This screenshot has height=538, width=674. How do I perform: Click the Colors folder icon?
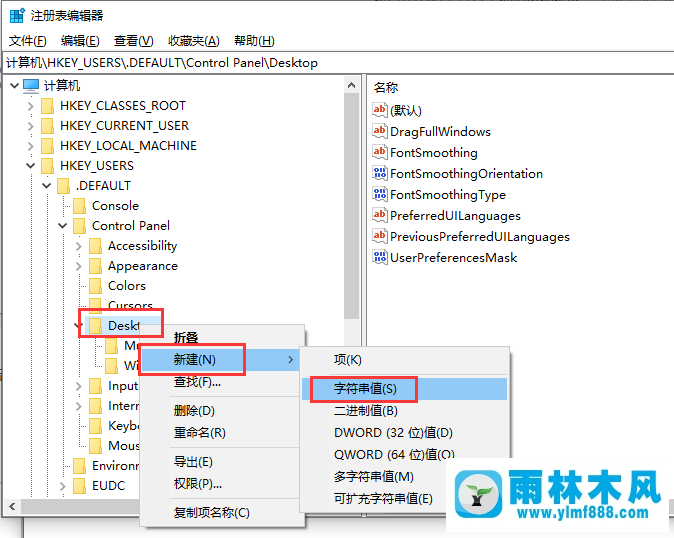click(95, 286)
